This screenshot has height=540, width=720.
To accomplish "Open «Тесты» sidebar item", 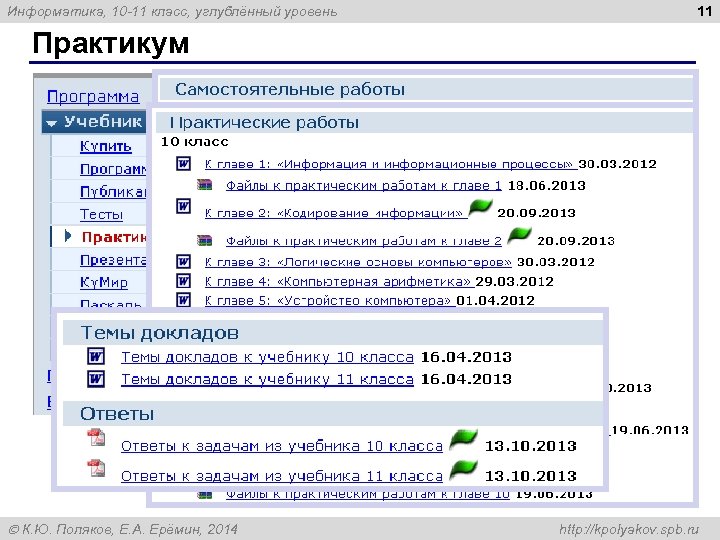I will pyautogui.click(x=101, y=214).
